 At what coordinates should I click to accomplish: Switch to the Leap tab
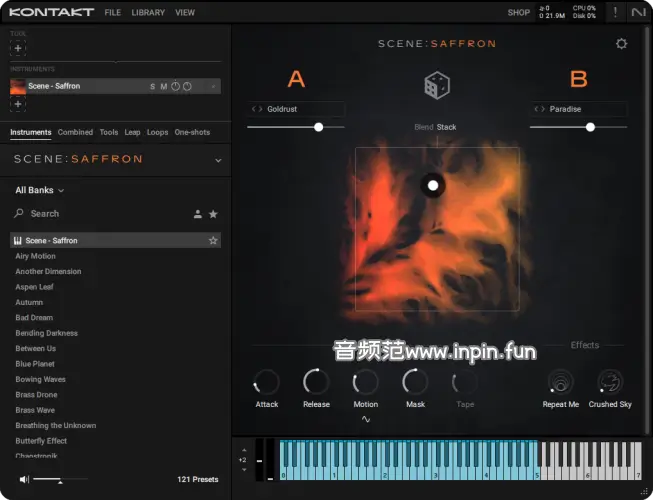132,132
